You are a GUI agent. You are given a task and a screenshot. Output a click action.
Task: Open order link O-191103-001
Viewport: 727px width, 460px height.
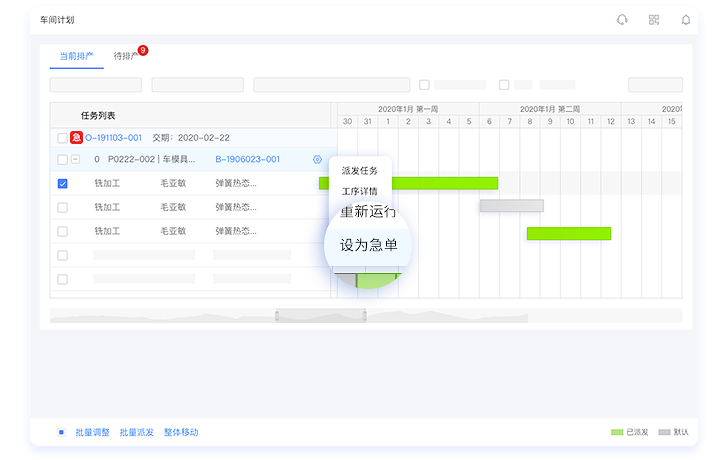(x=114, y=138)
